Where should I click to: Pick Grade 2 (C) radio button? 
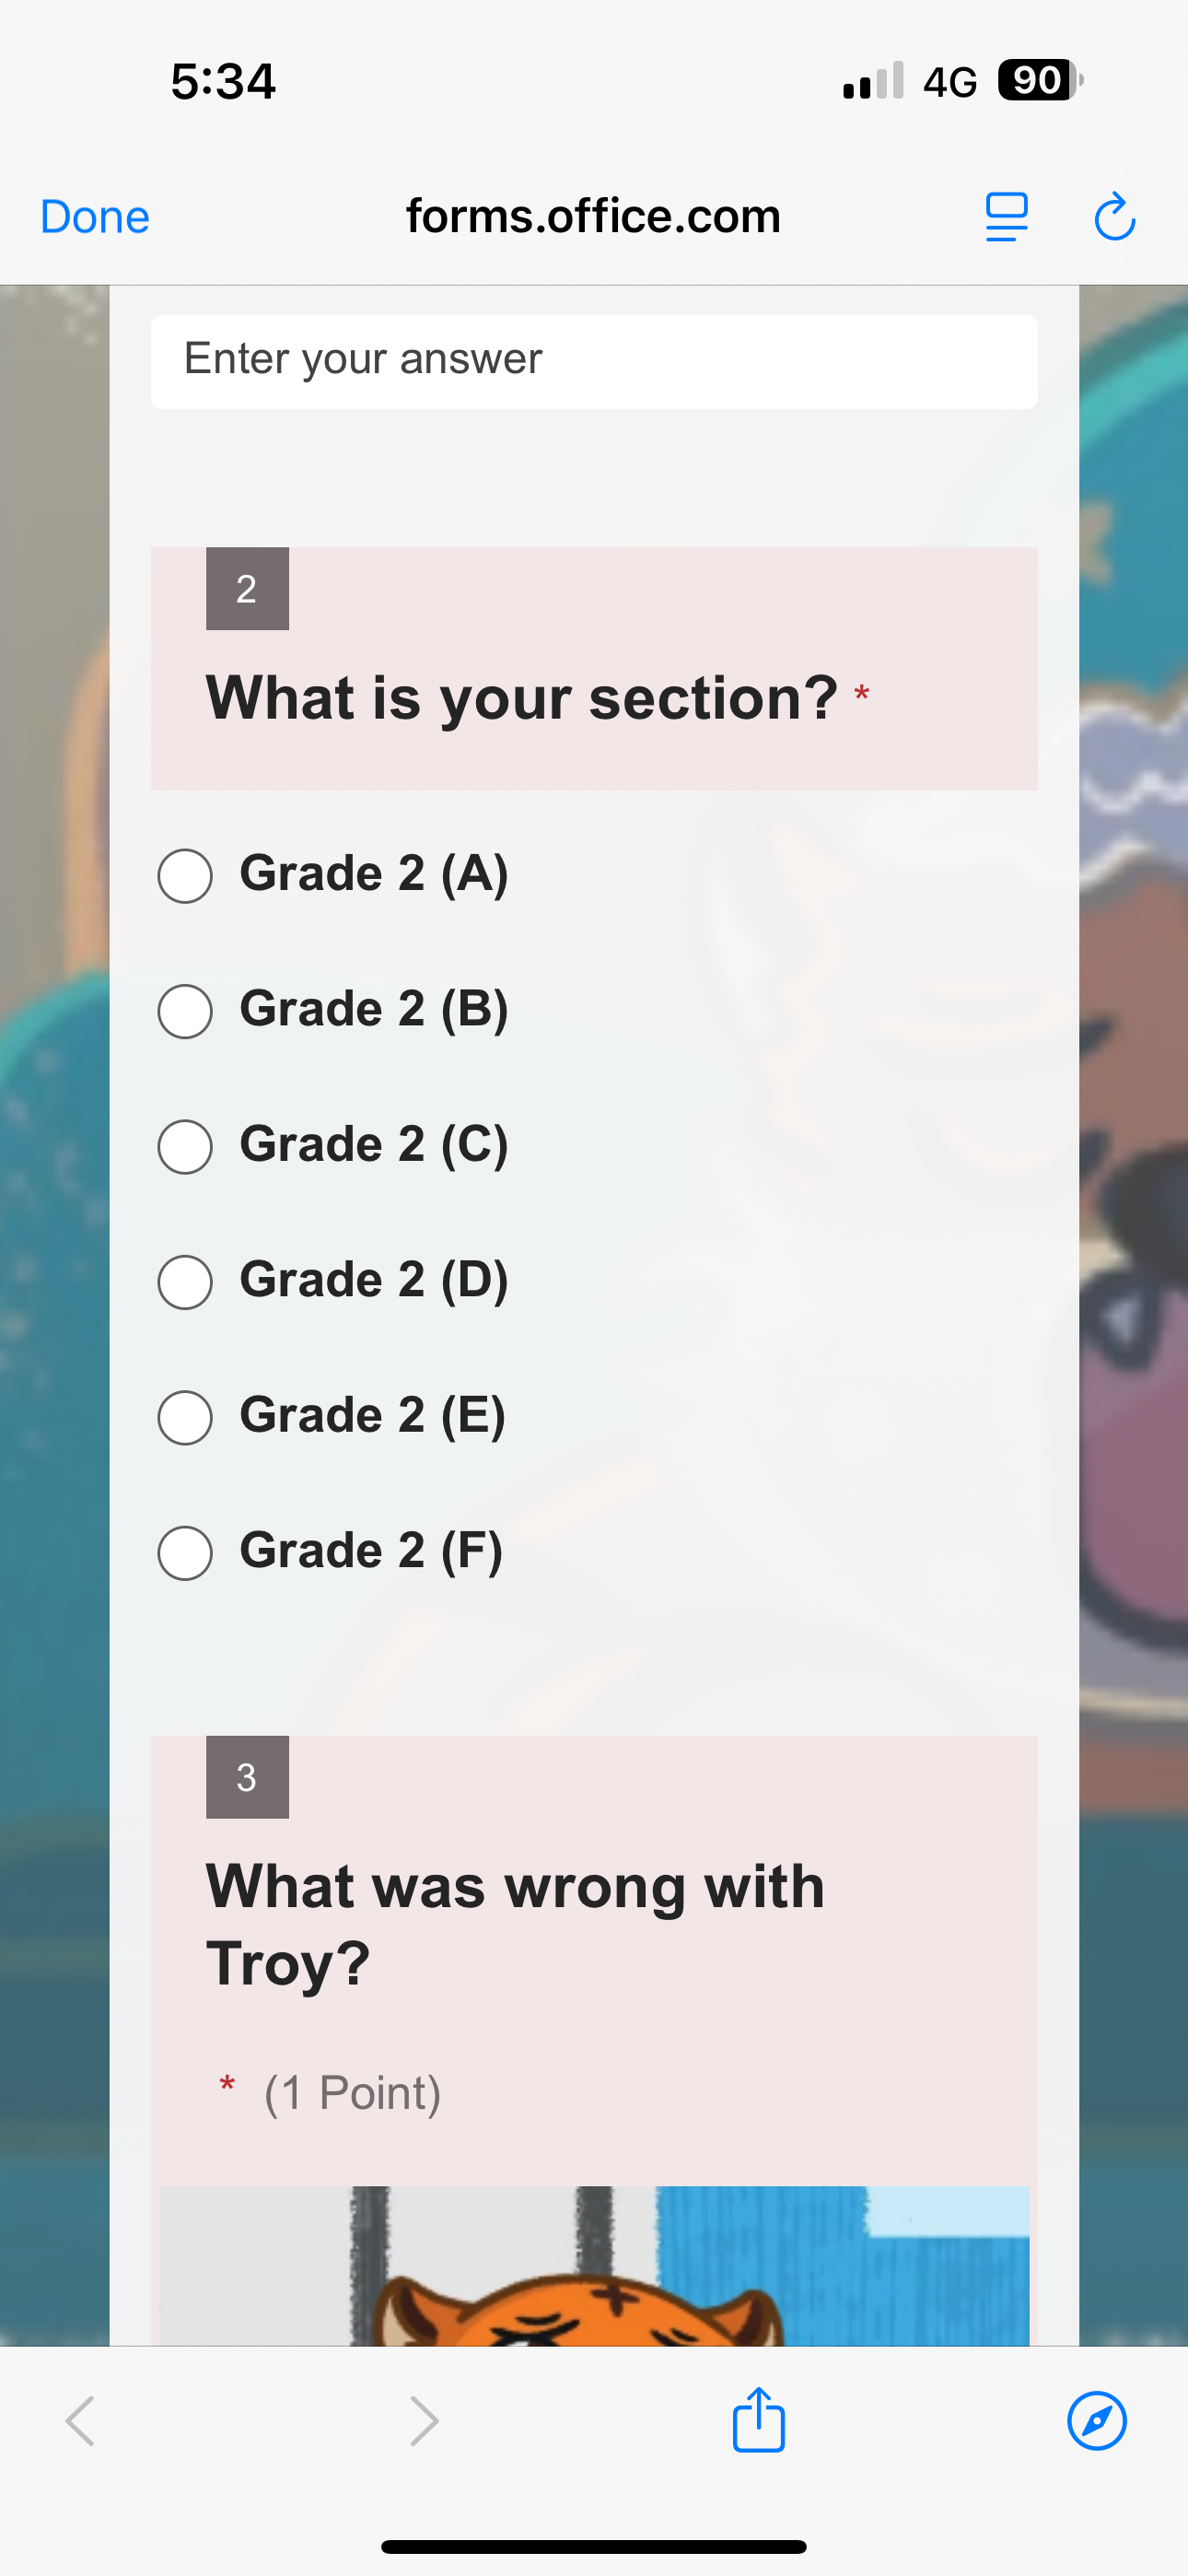pos(185,1146)
